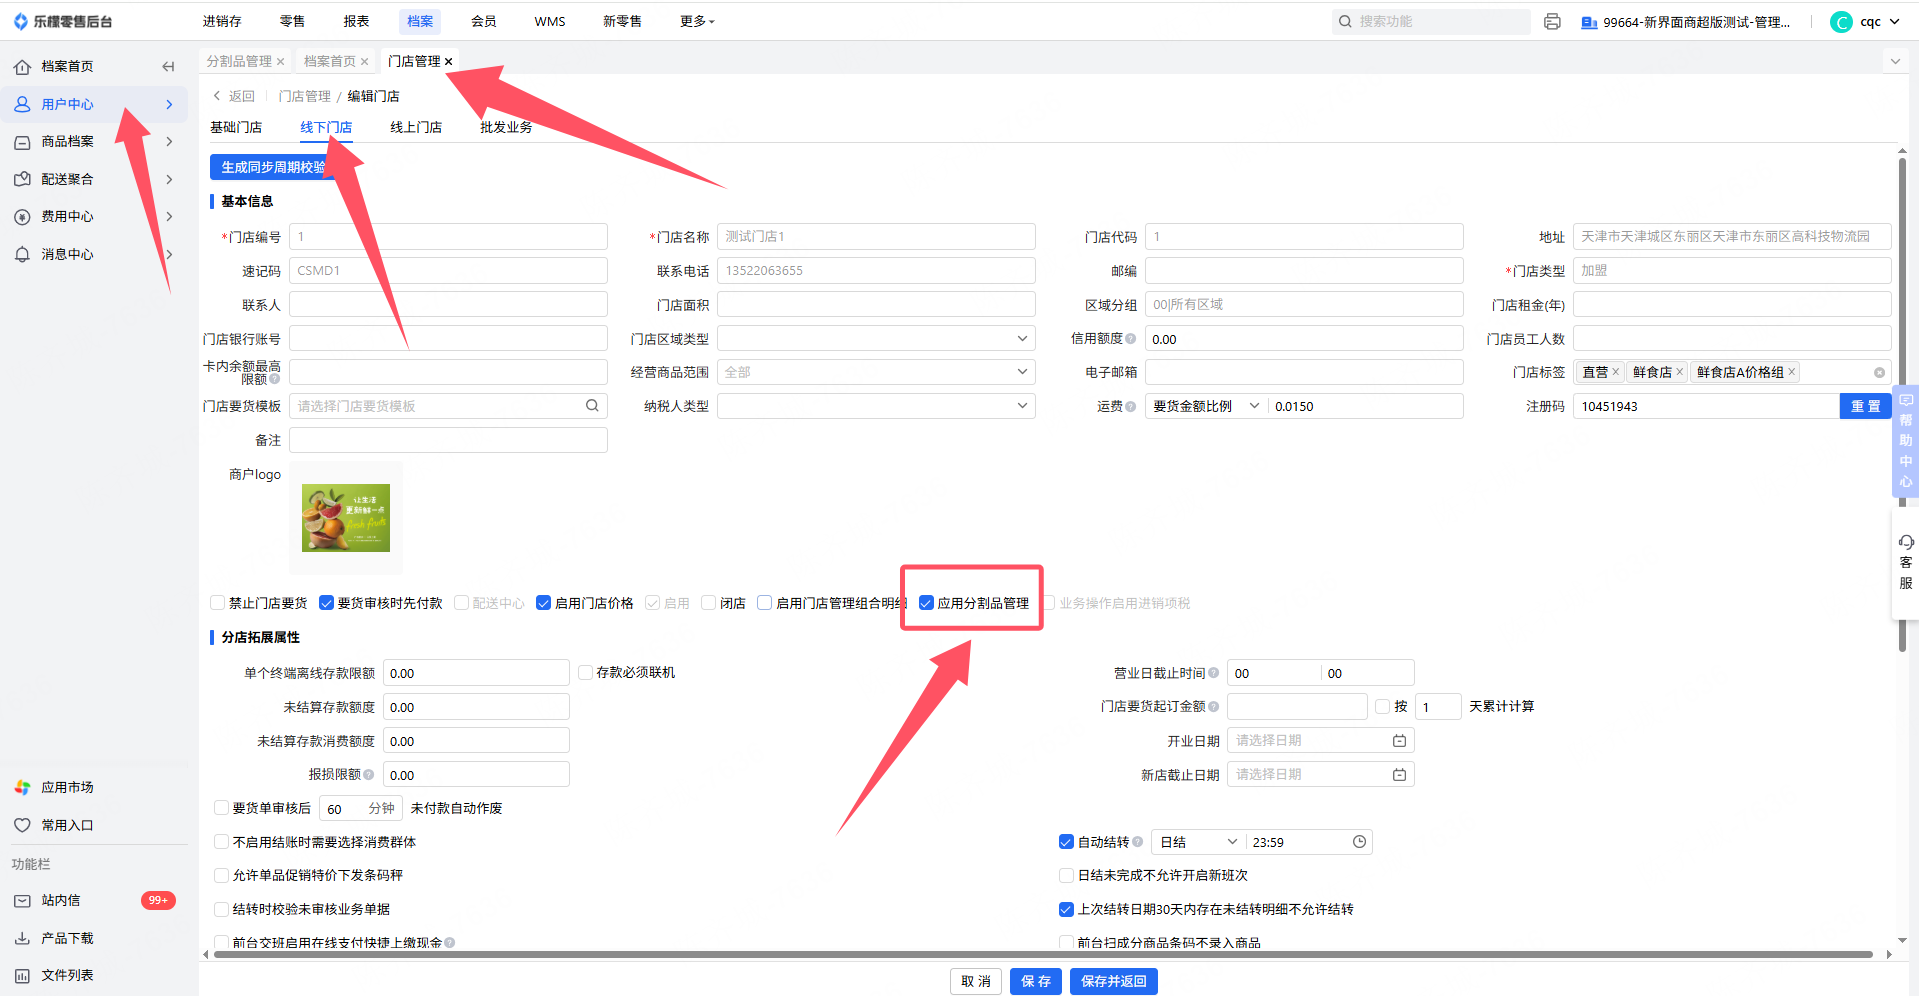The width and height of the screenshot is (1919, 996).
Task: Click 保存并返回 button
Action: pyautogui.click(x=1114, y=981)
